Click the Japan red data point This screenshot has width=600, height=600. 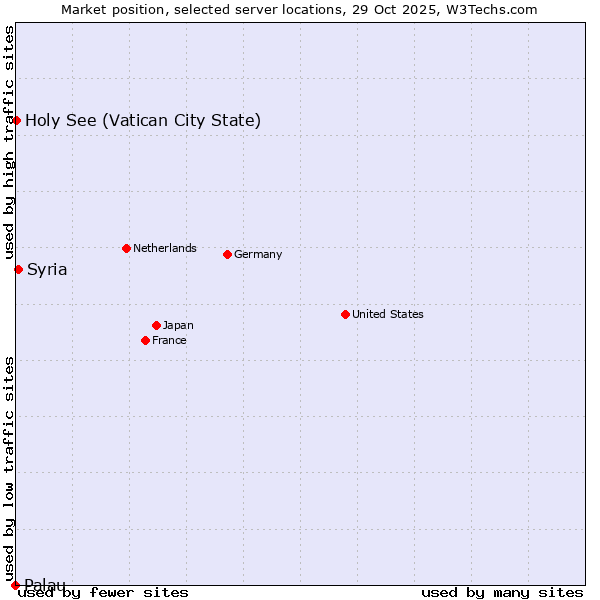click(x=156, y=325)
